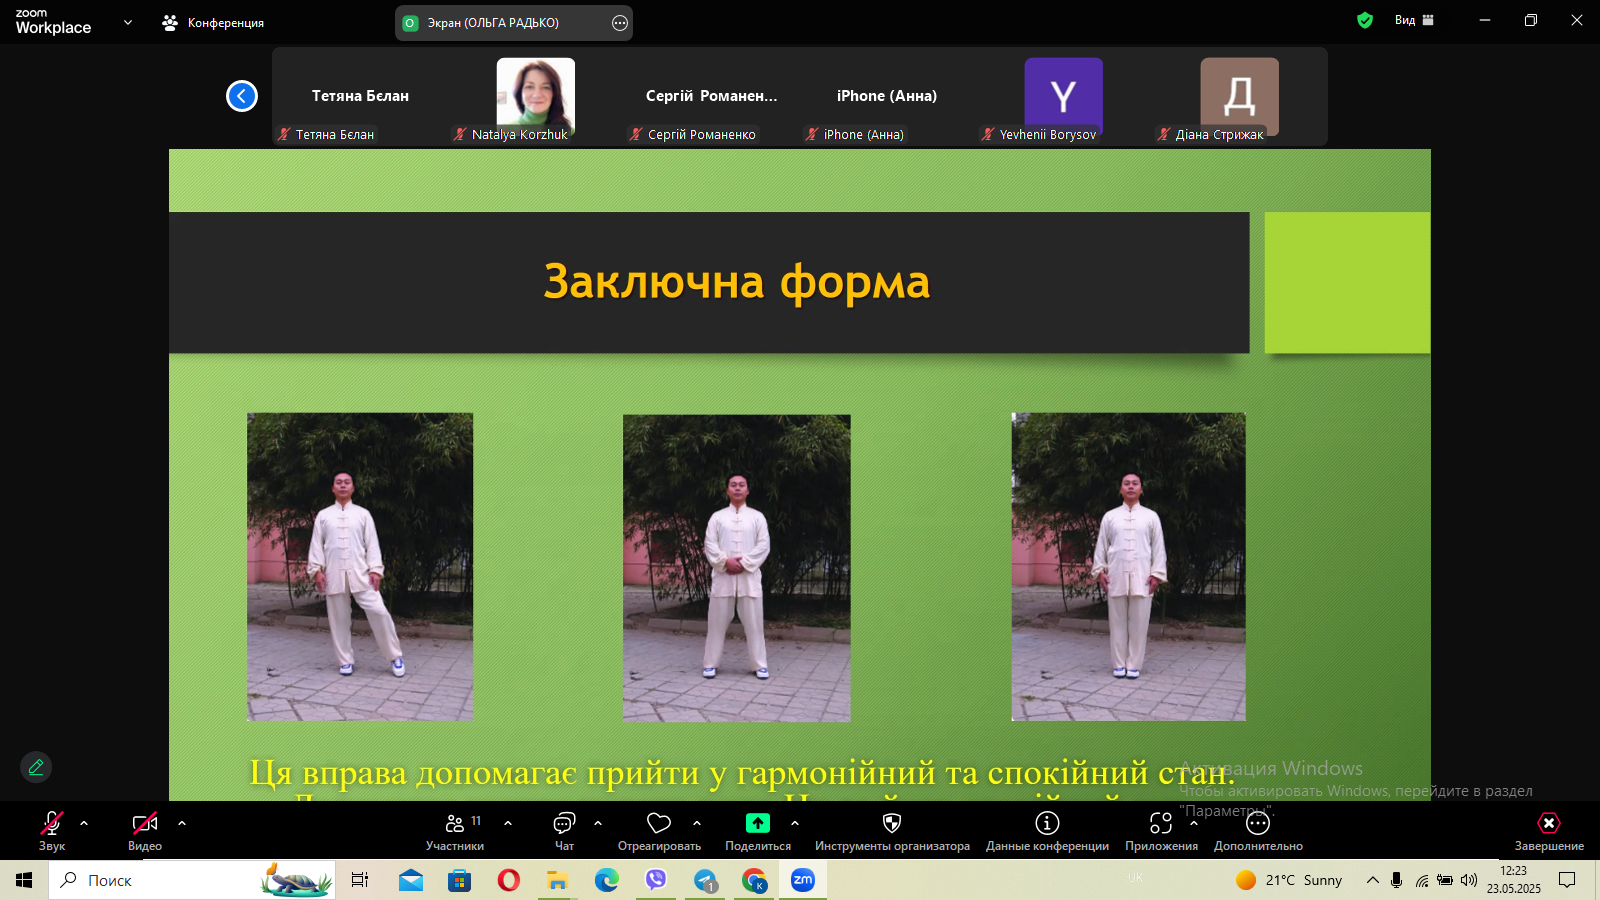Expand Zoom Workplace dropdown chevron
The height and width of the screenshot is (900, 1600).
pyautogui.click(x=128, y=22)
